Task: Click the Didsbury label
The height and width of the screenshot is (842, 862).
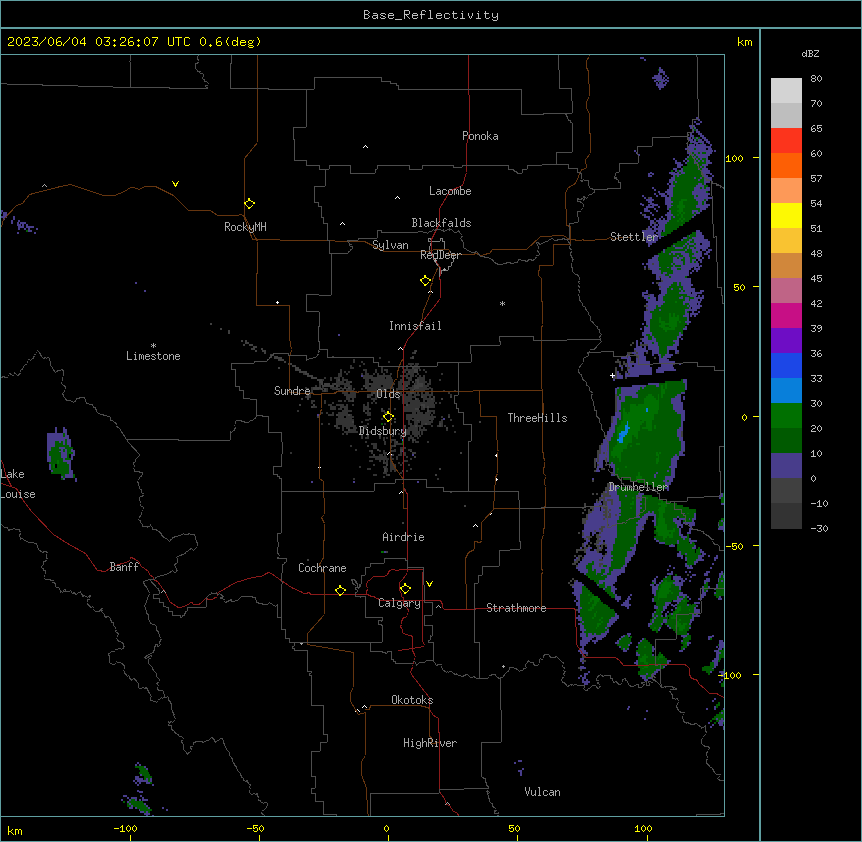Action: [x=383, y=431]
